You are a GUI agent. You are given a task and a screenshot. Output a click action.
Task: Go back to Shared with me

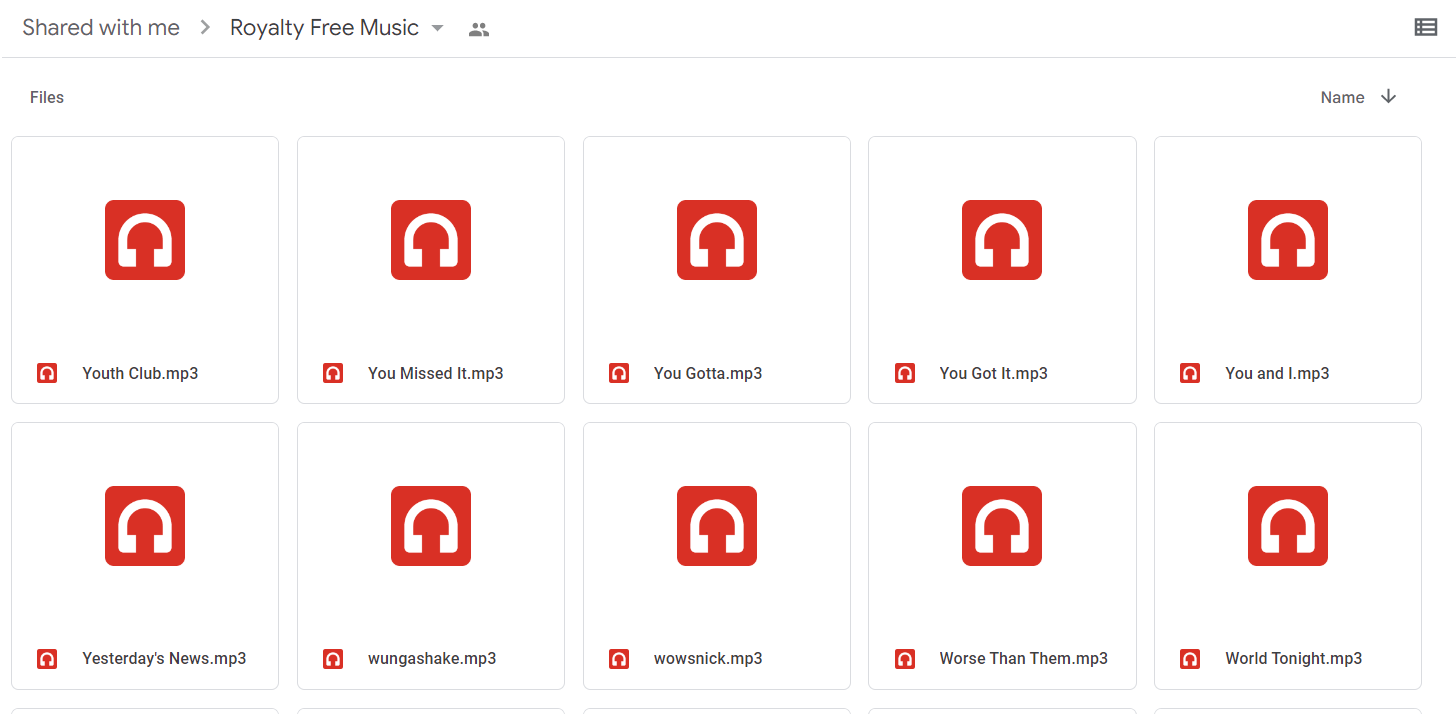pyautogui.click(x=101, y=28)
